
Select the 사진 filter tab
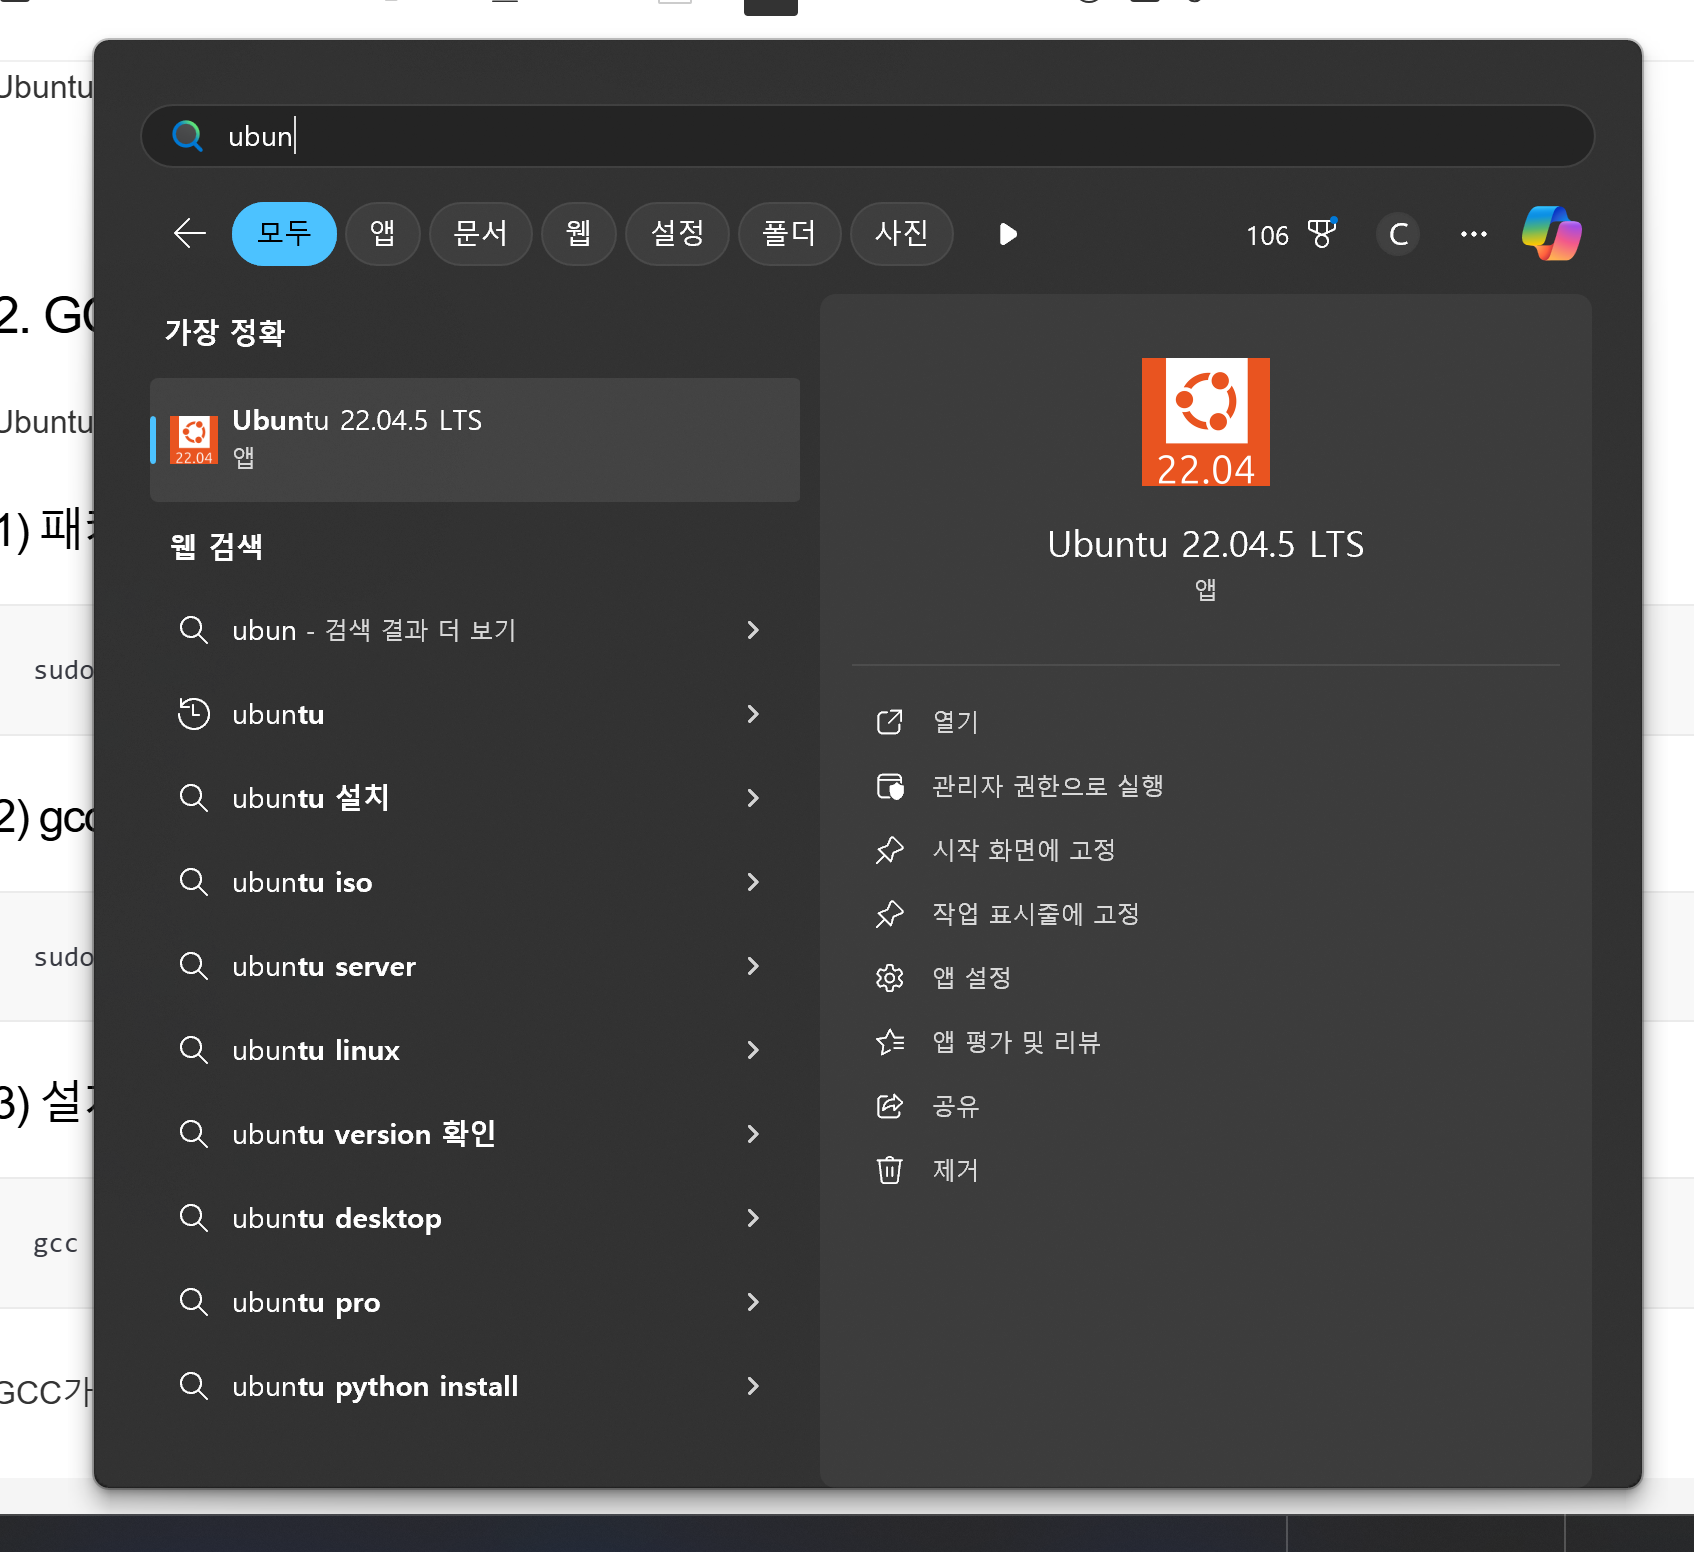(901, 234)
